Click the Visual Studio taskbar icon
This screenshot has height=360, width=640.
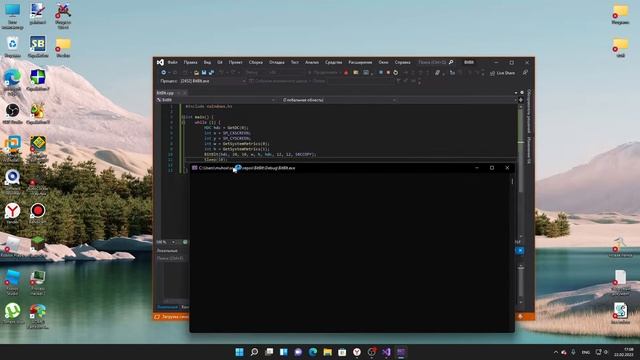tap(387, 352)
